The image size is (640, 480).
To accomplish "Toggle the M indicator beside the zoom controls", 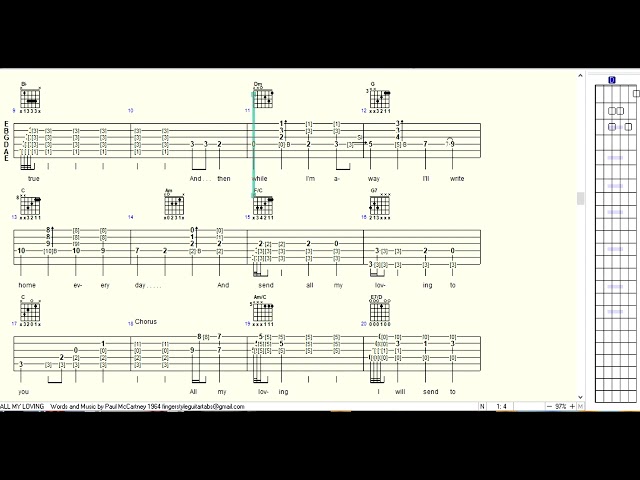I will tap(580, 407).
